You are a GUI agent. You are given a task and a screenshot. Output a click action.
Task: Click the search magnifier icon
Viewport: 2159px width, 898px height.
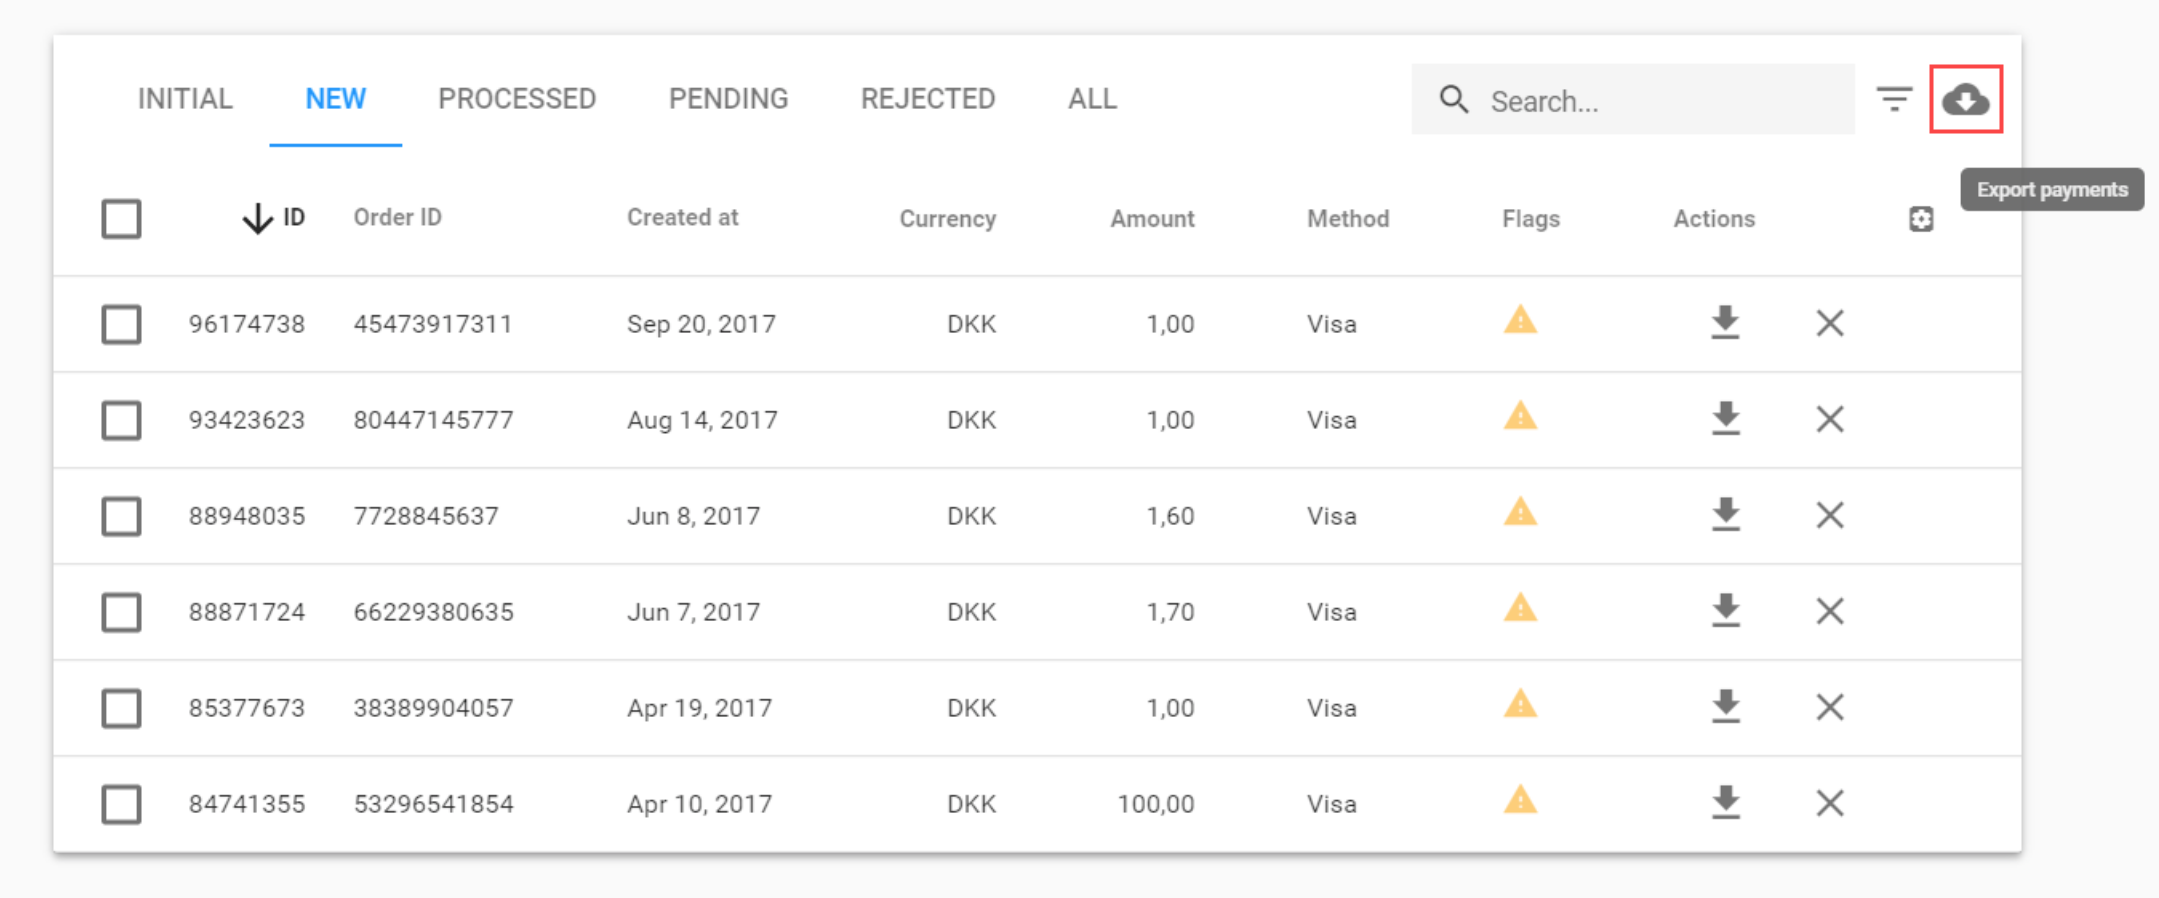click(x=1454, y=99)
